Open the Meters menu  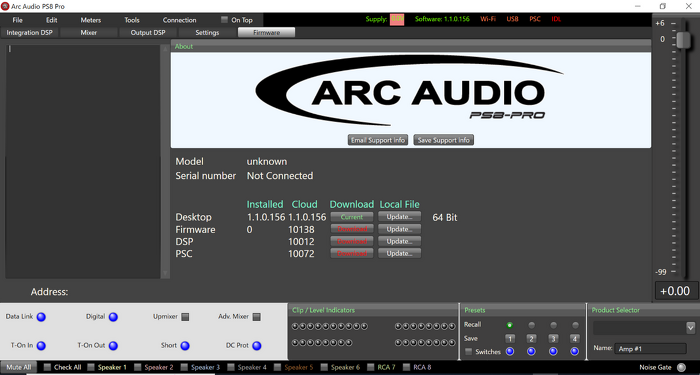pos(91,20)
